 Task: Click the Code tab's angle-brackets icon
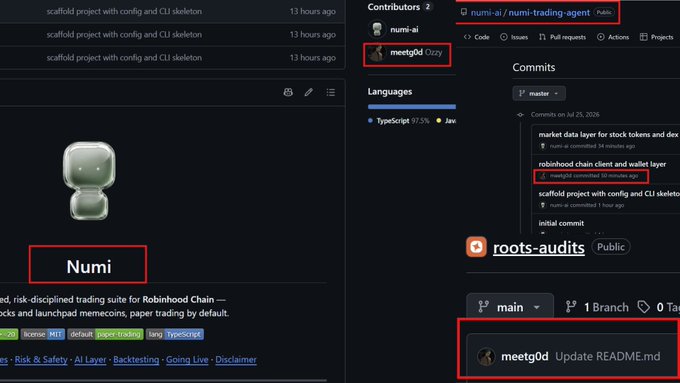coord(467,37)
